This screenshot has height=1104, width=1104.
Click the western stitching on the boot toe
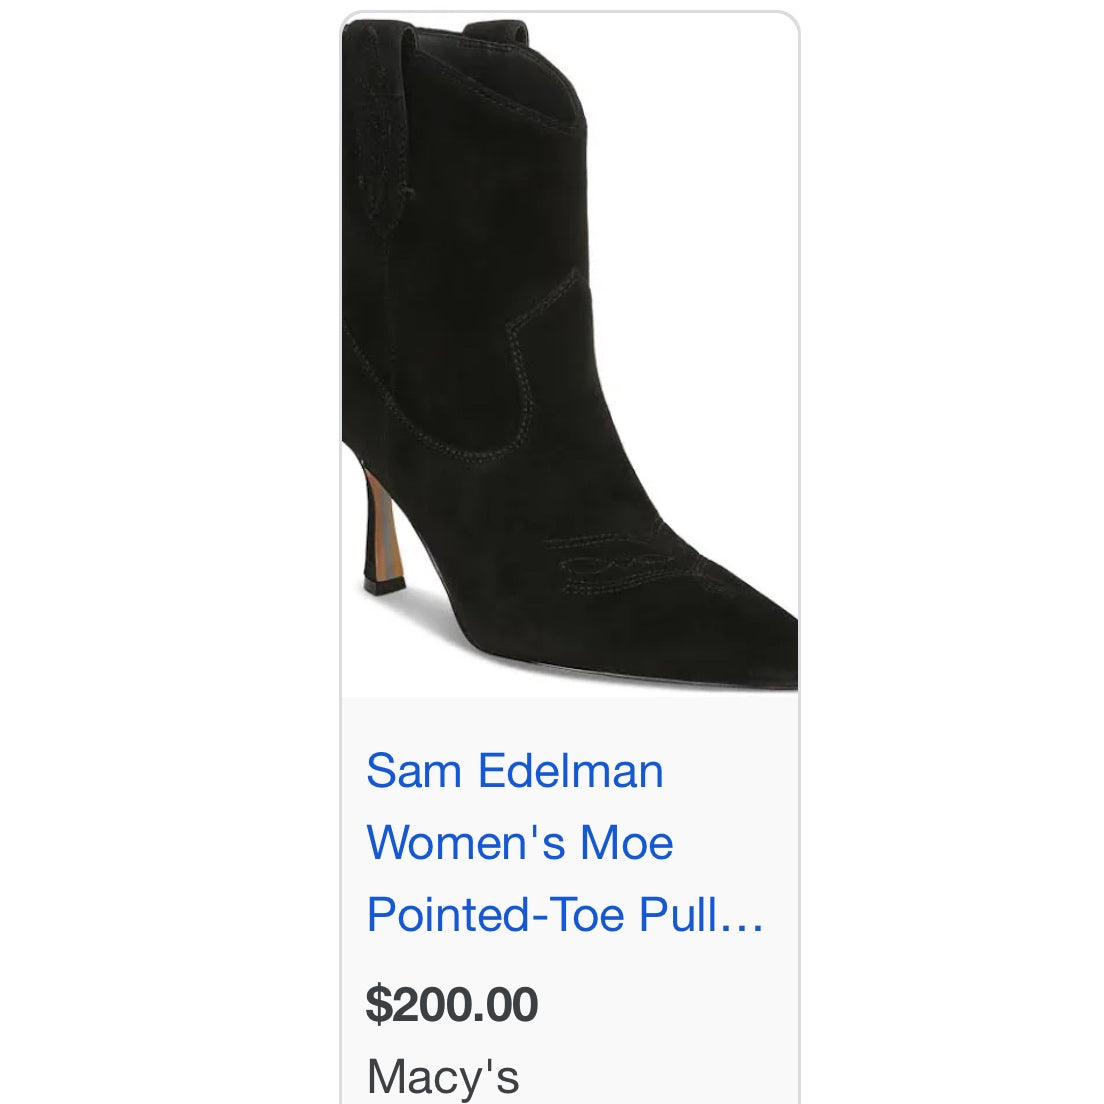[x=620, y=565]
